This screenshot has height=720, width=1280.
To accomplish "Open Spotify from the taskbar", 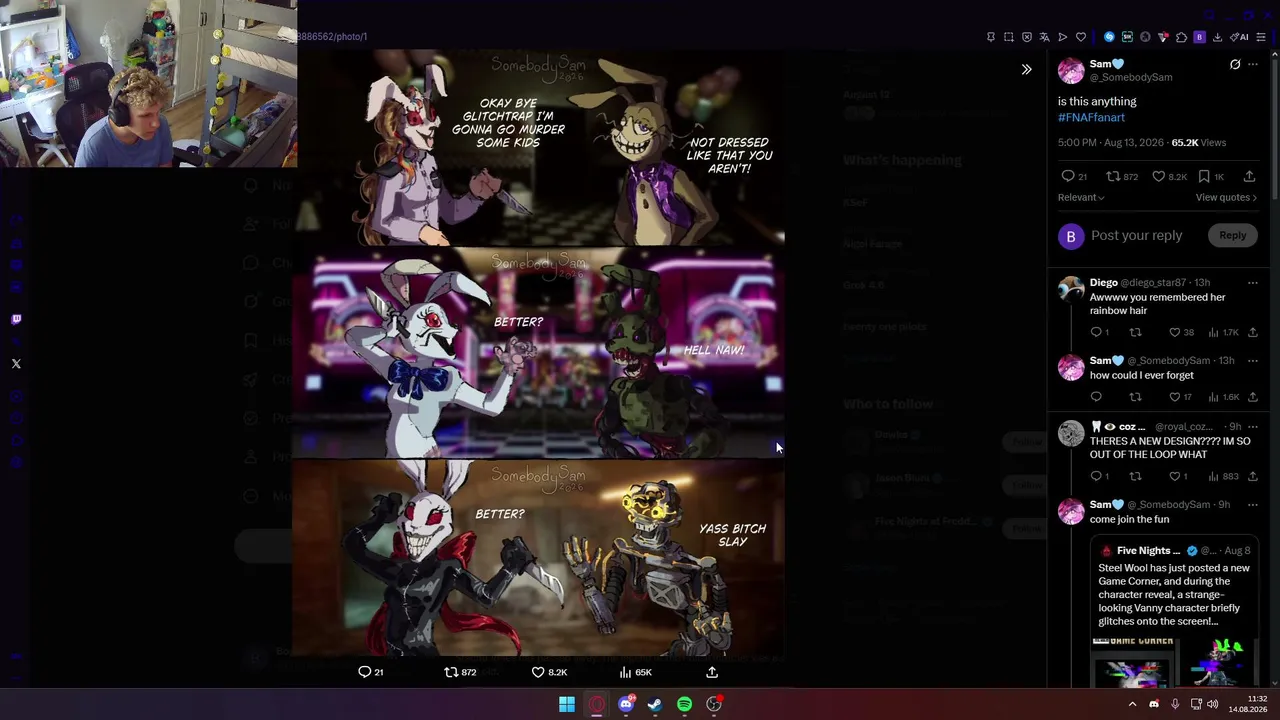I will pos(684,704).
